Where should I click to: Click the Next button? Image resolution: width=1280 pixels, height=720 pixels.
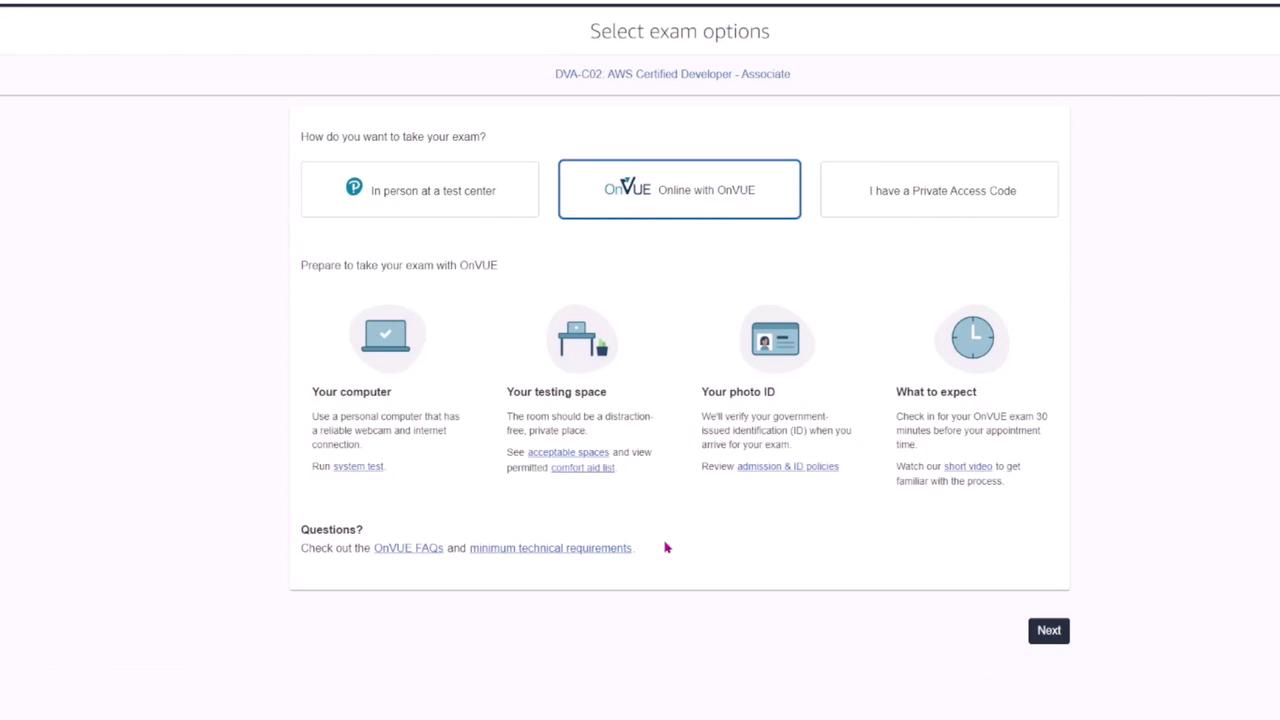point(1049,630)
